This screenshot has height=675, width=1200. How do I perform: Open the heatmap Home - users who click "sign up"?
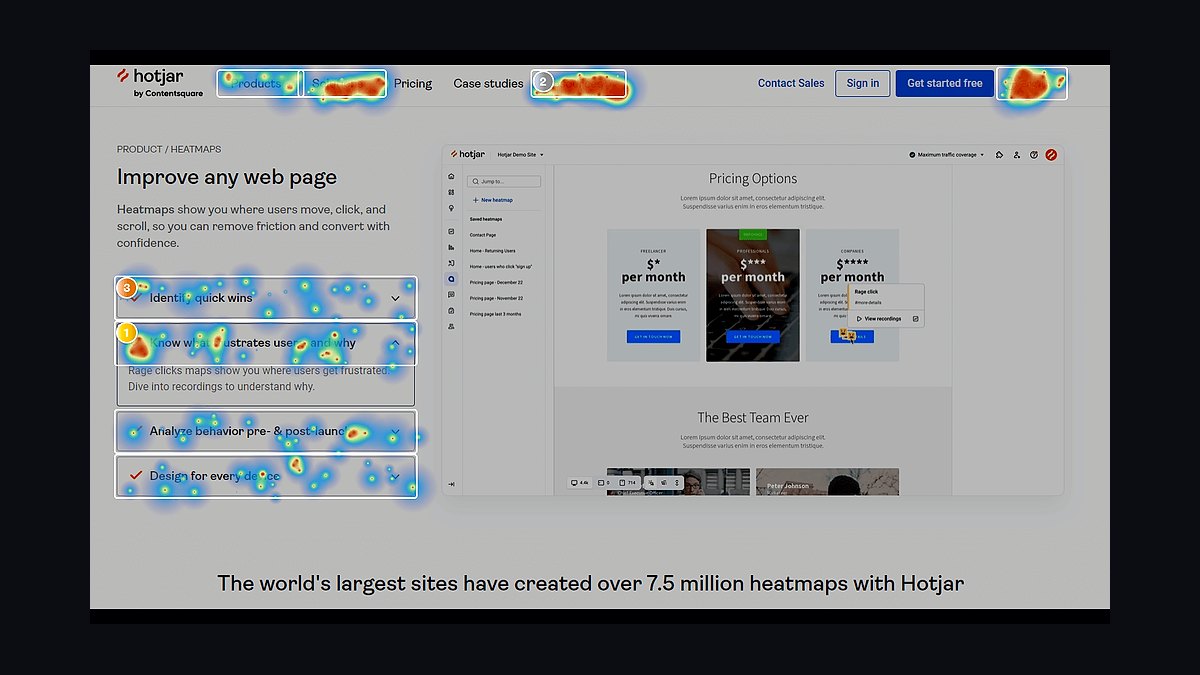click(501, 267)
